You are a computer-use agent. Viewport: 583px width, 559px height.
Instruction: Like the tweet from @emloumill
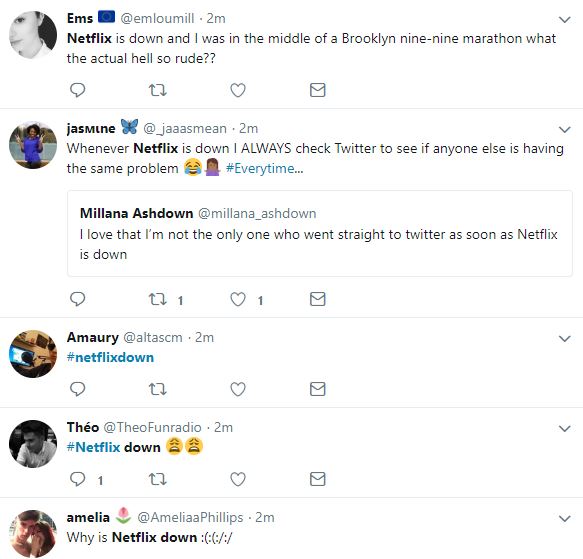(x=238, y=90)
